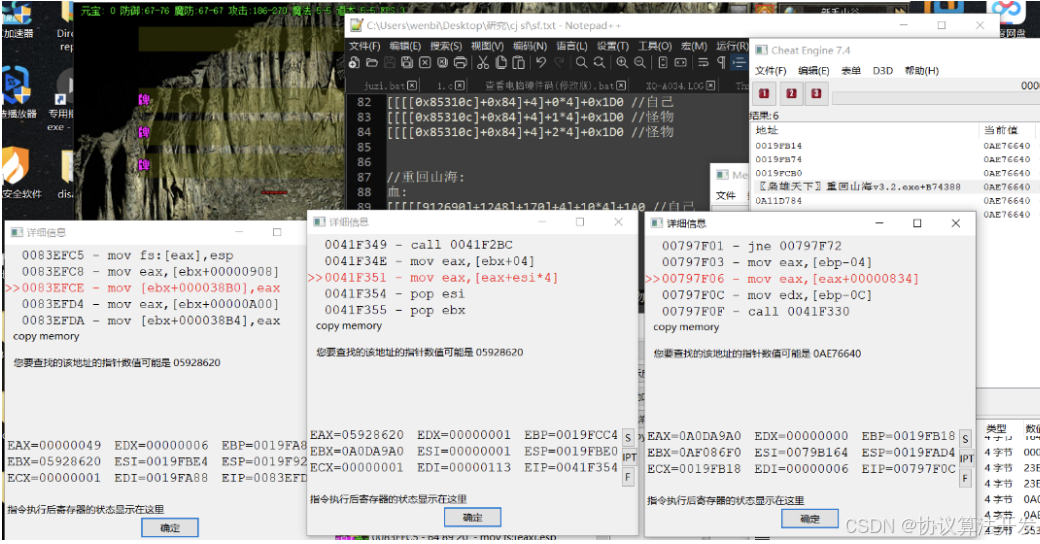Click the Cheat Engine scan progress bar
The width and height of the screenshot is (1040, 544).
935,98
